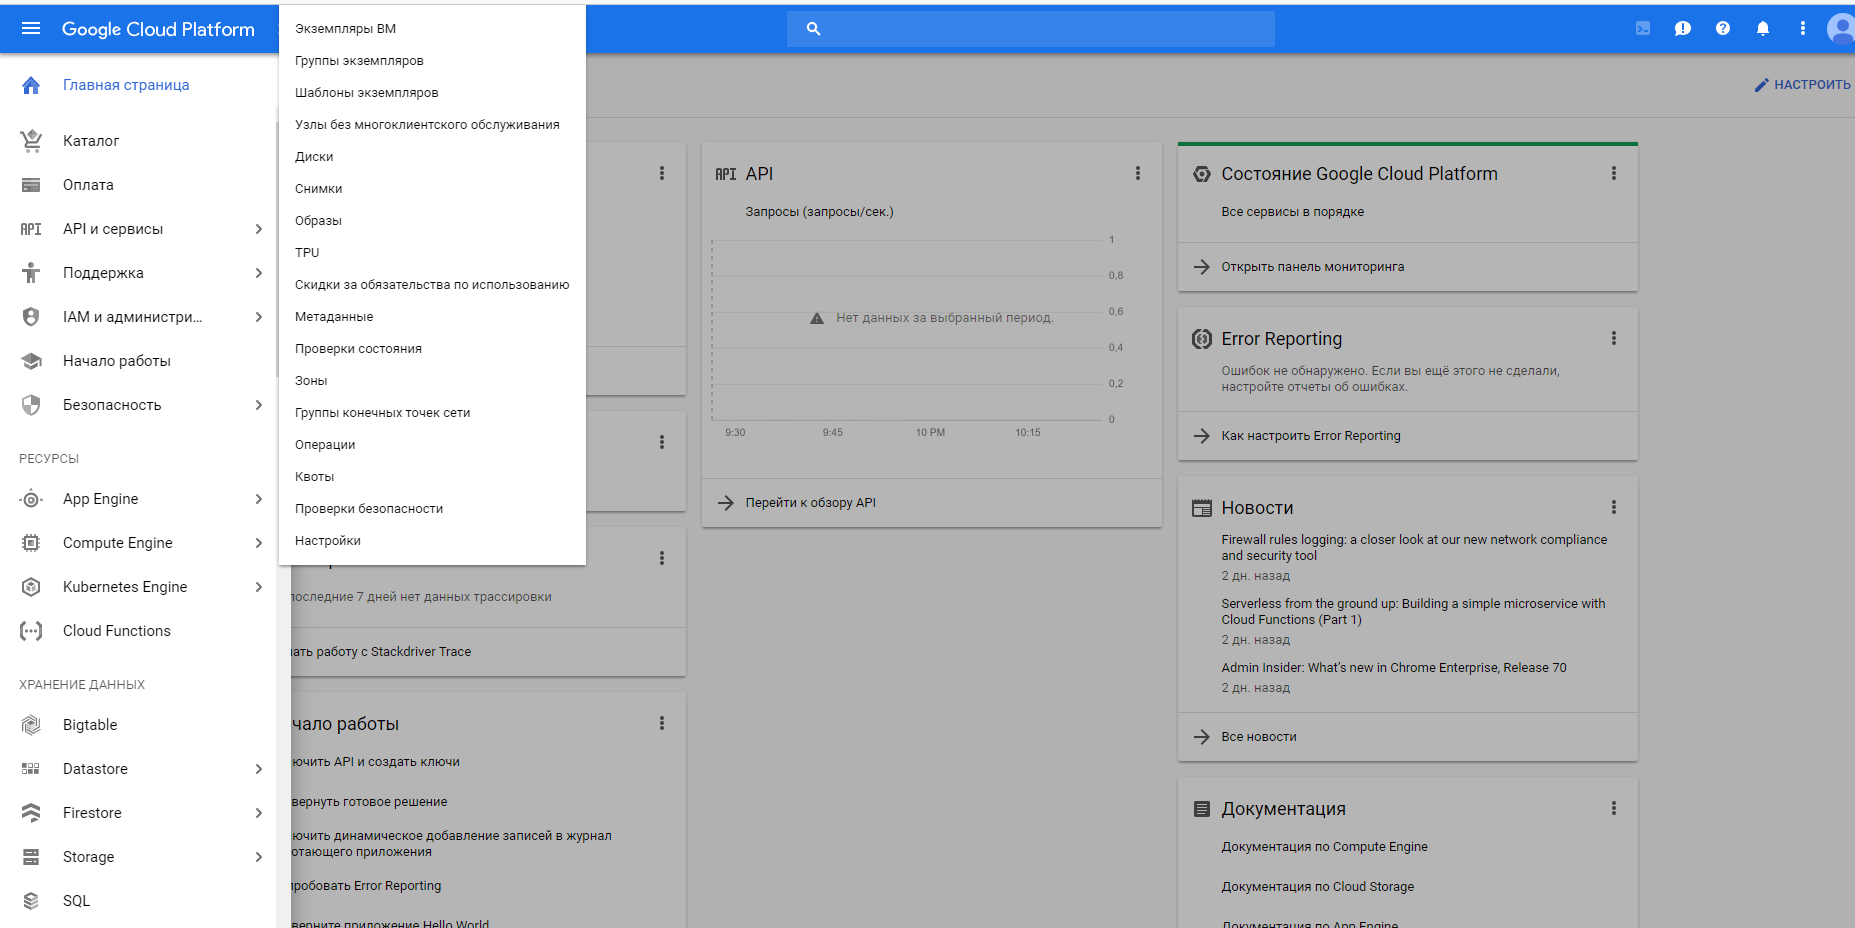Viewport: 1855px width, 928px height.
Task: Expand Datastore submenu arrow
Action: click(x=259, y=769)
